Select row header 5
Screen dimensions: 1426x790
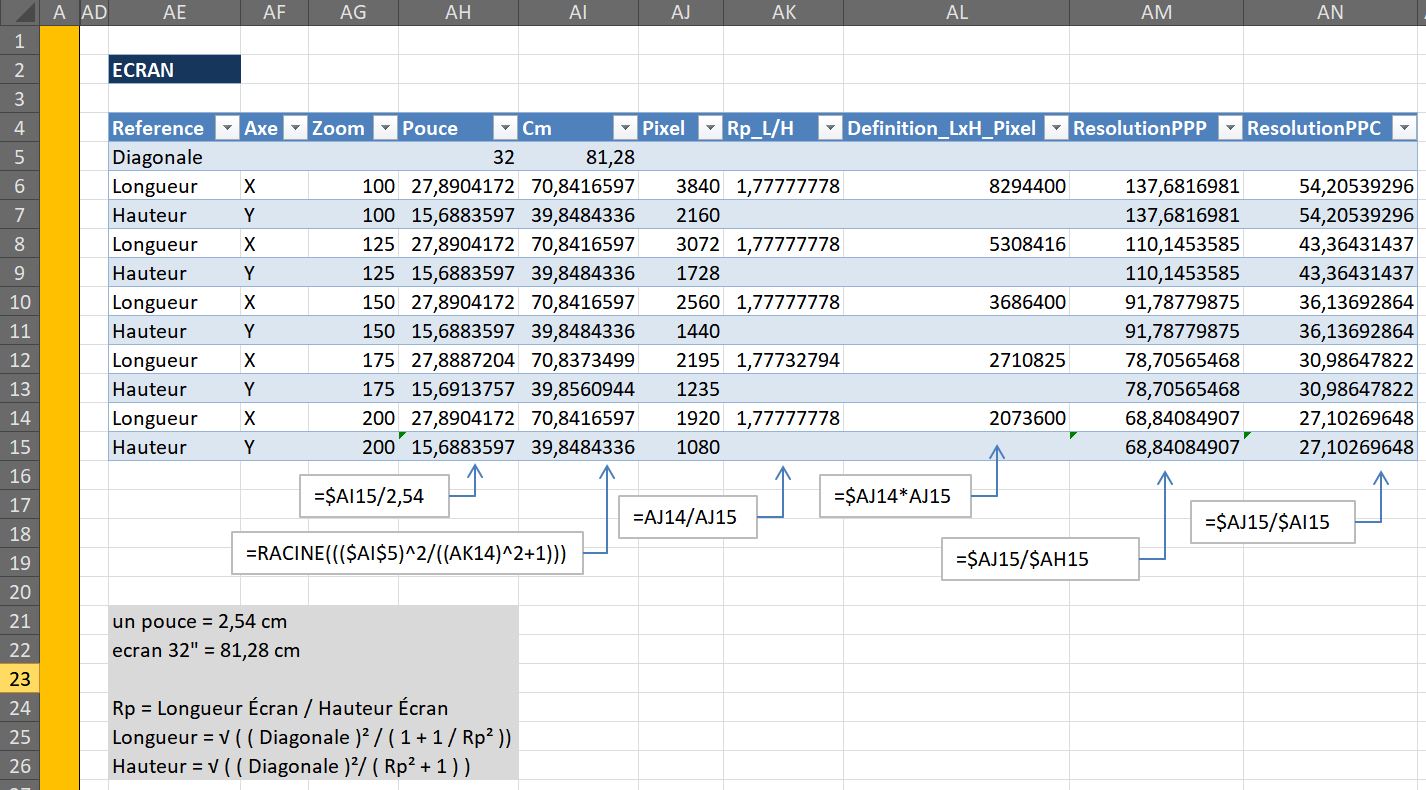19,157
